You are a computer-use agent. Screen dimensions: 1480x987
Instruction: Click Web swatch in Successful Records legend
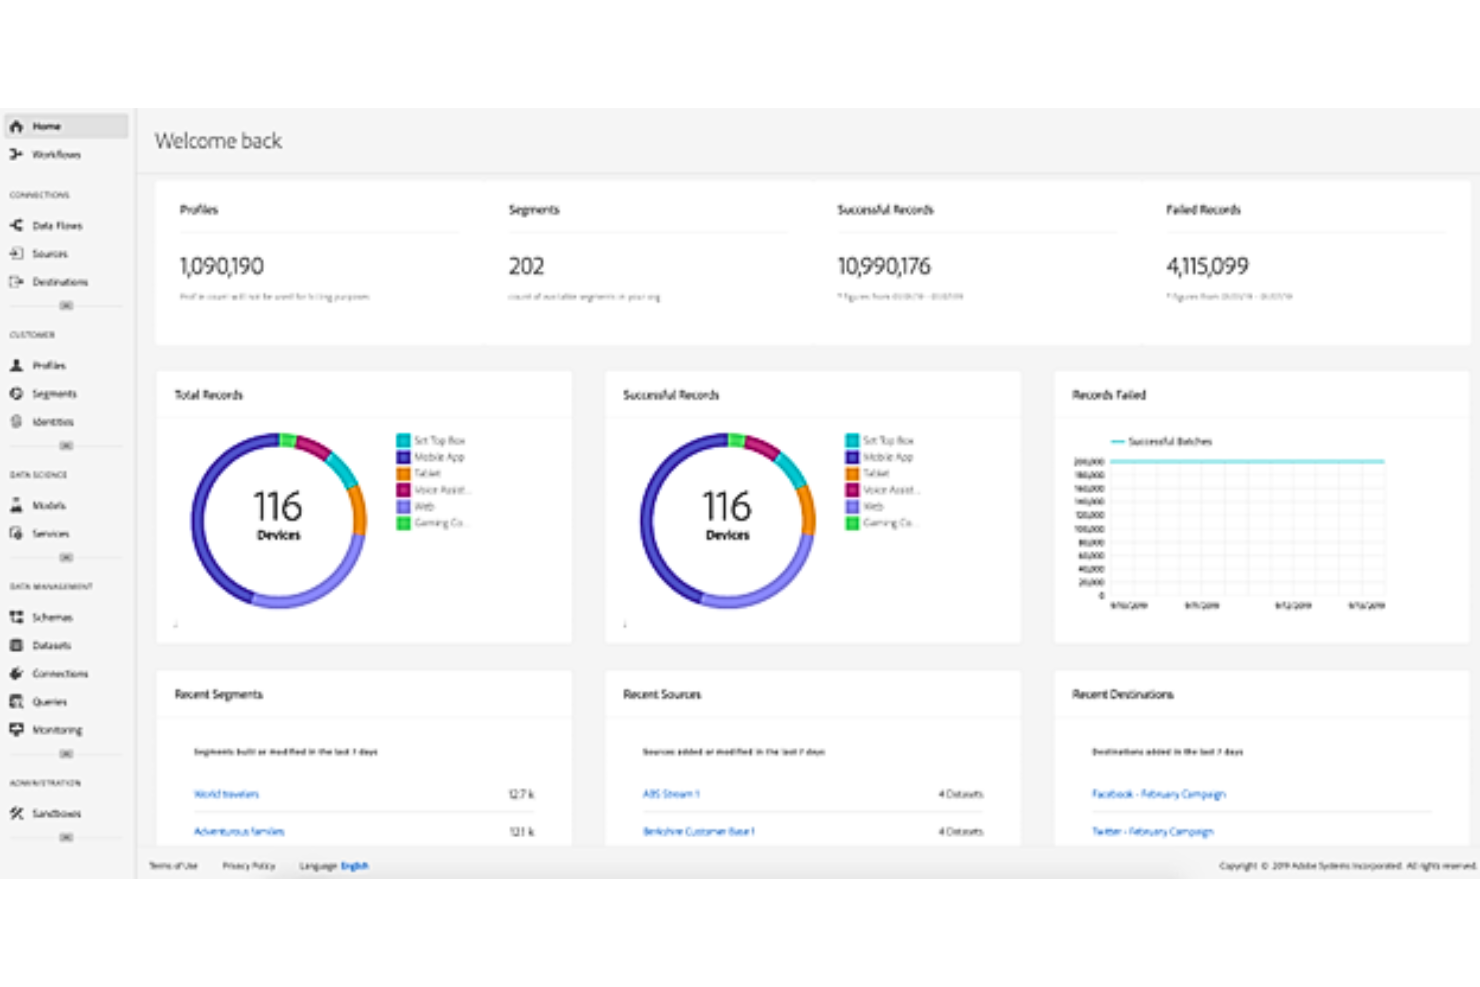coord(852,506)
